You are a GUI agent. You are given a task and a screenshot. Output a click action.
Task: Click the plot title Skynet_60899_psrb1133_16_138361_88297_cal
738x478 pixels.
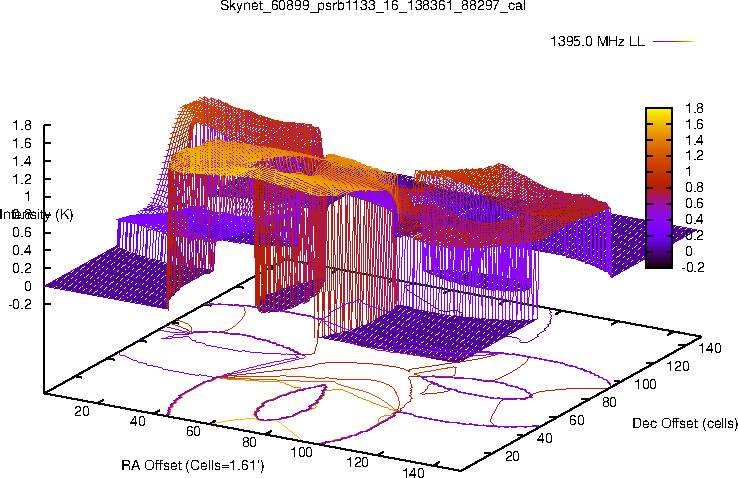[x=372, y=6]
